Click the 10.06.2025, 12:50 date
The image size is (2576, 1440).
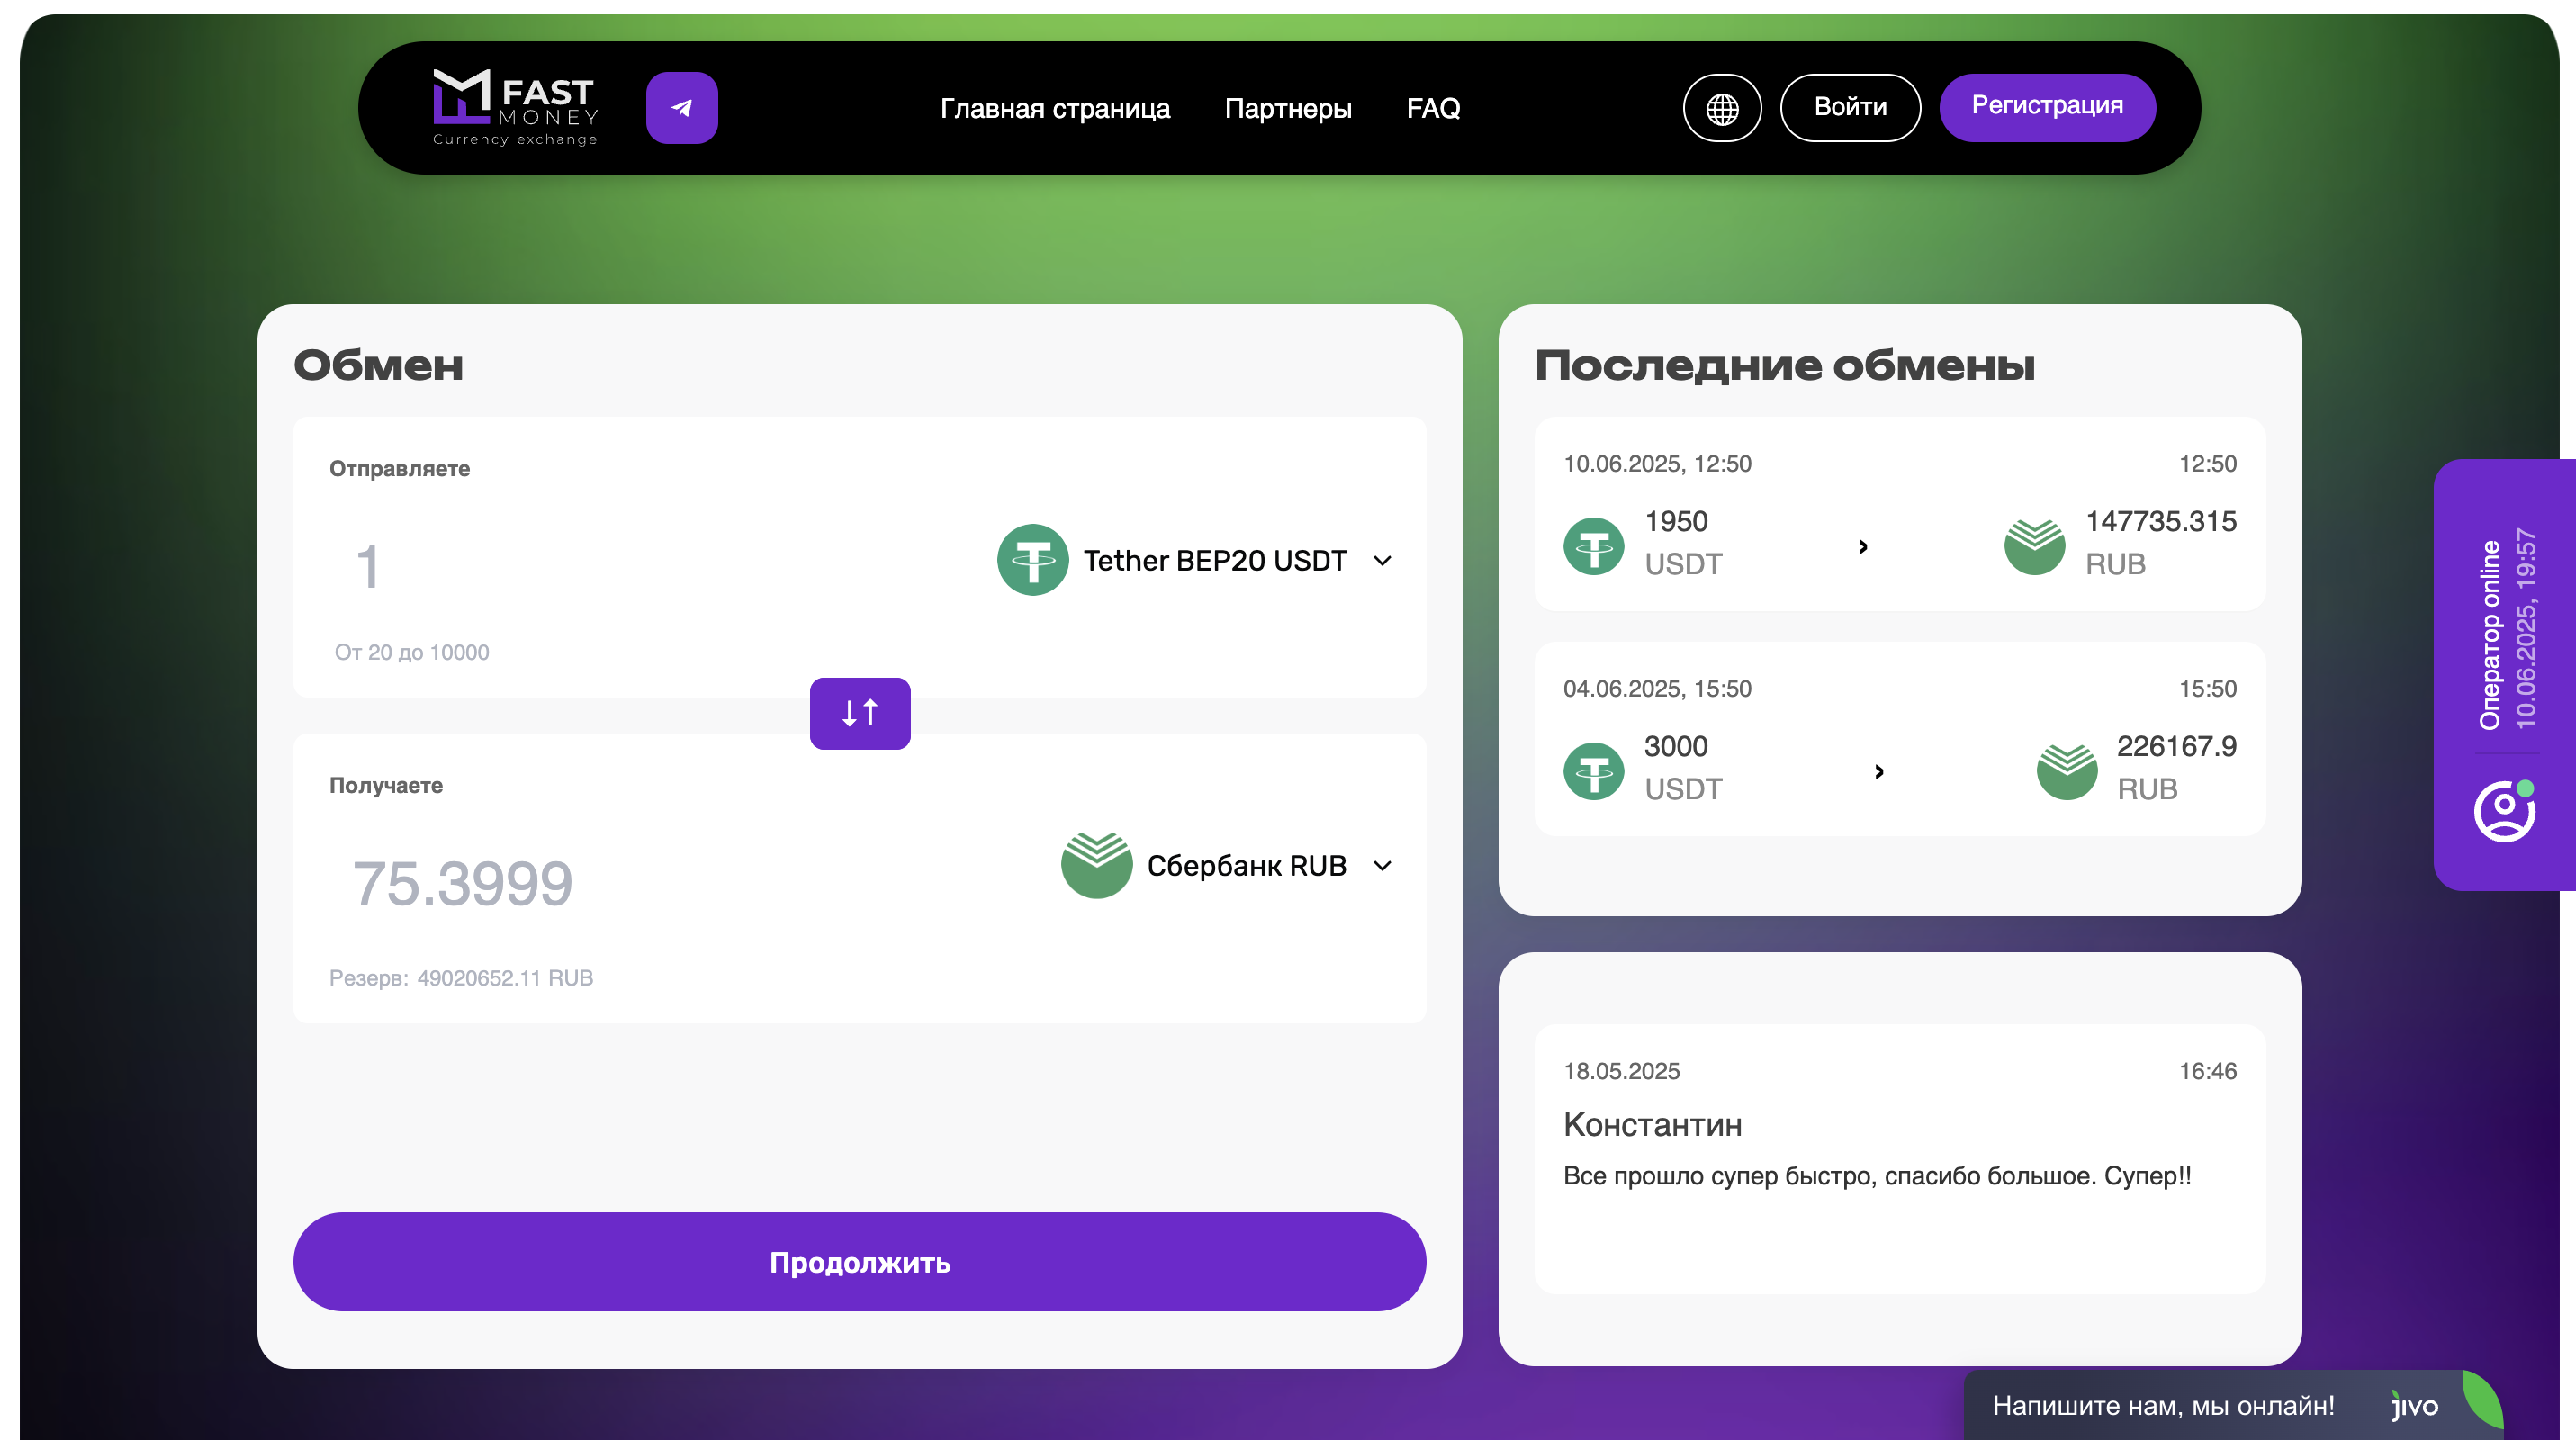coord(1657,464)
